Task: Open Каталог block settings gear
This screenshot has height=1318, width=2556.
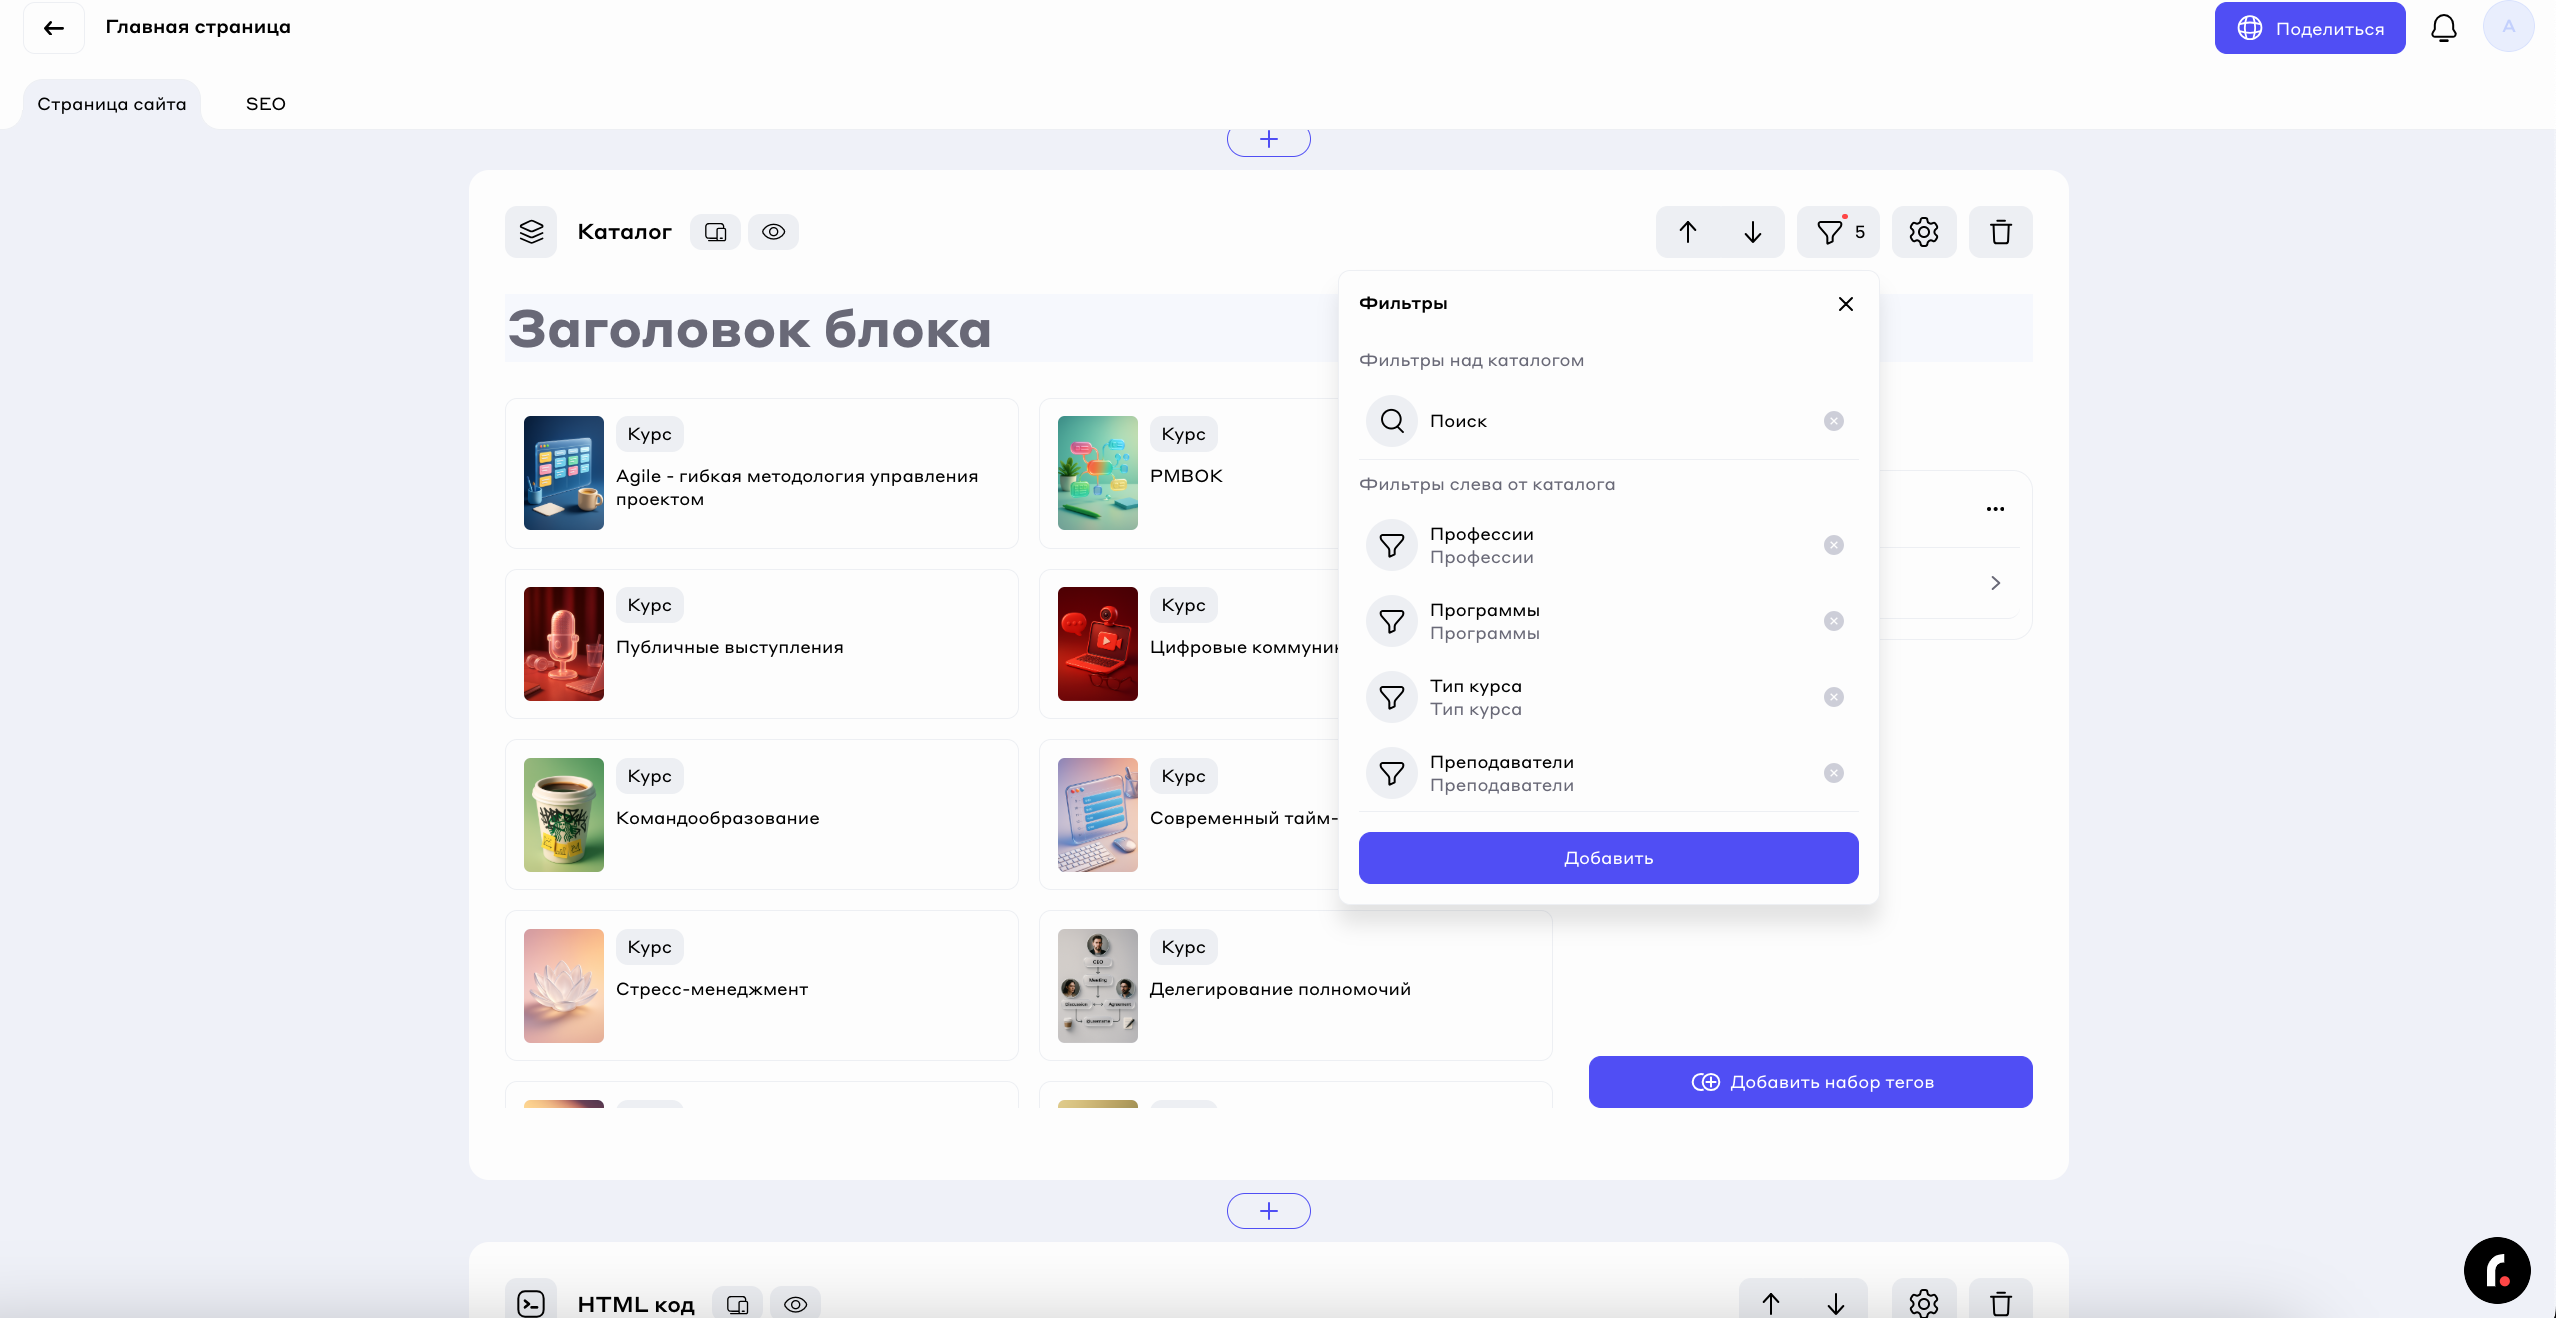Action: coord(1924,232)
